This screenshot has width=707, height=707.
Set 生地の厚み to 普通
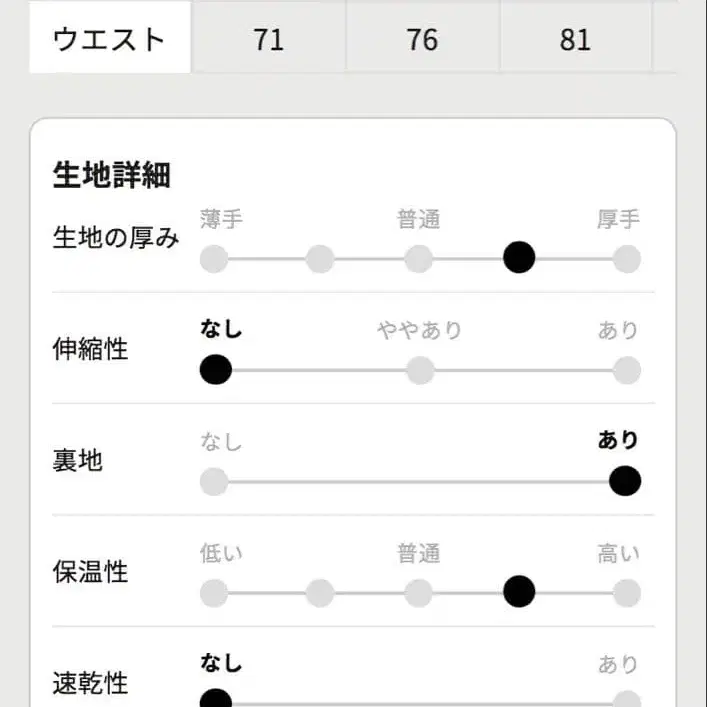pyautogui.click(x=419, y=259)
